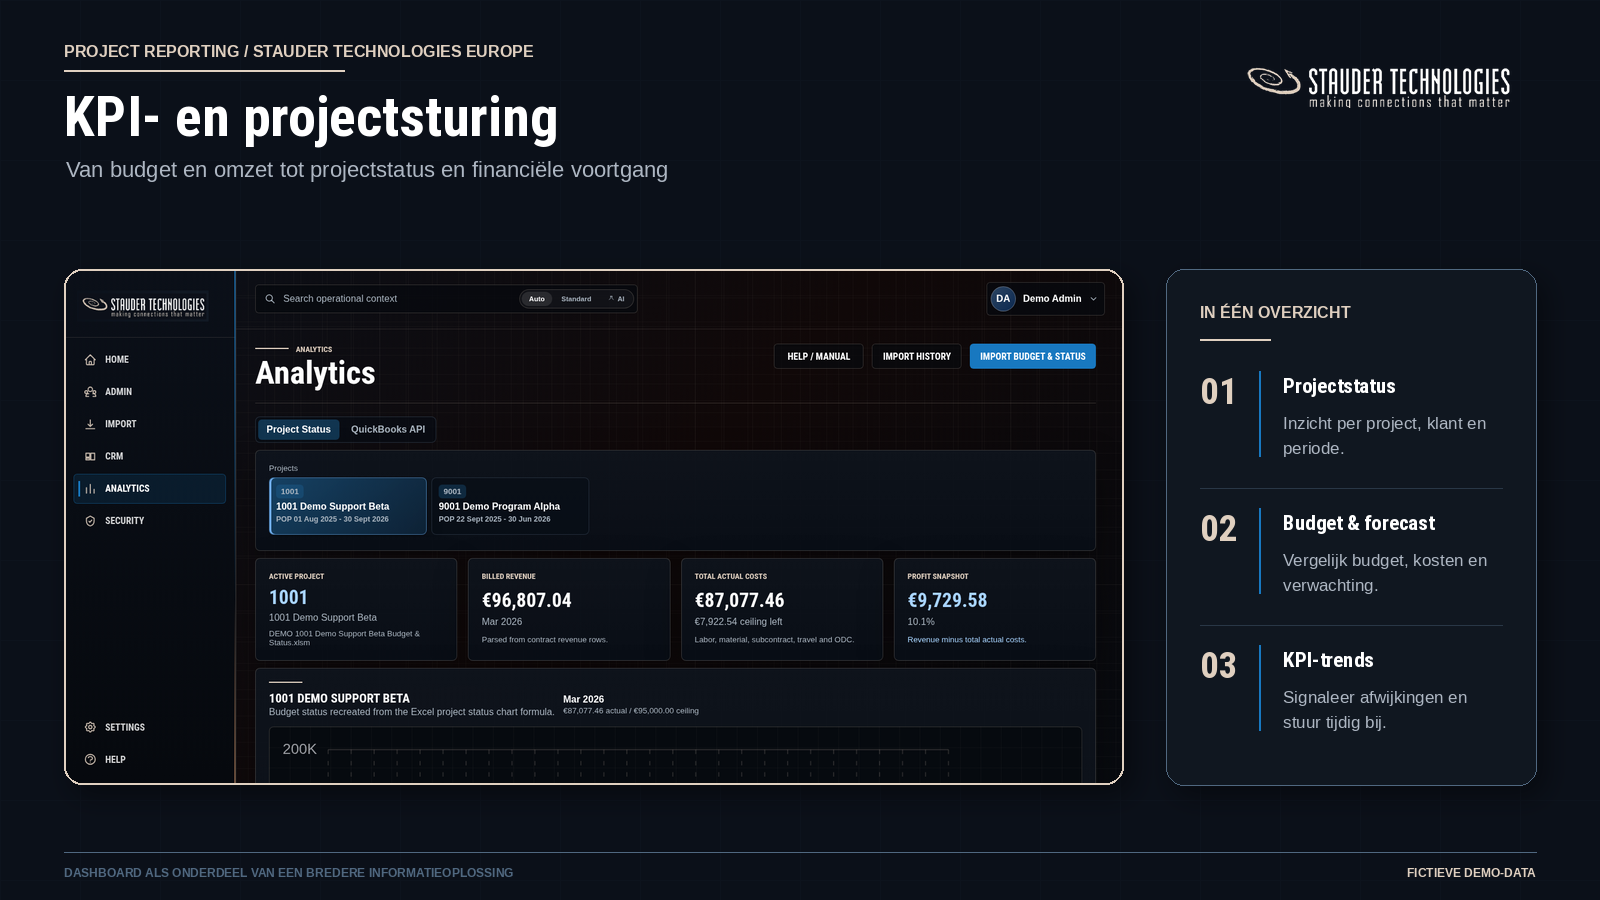
Task: Click the KPI-trends heading
Action: click(x=1328, y=660)
